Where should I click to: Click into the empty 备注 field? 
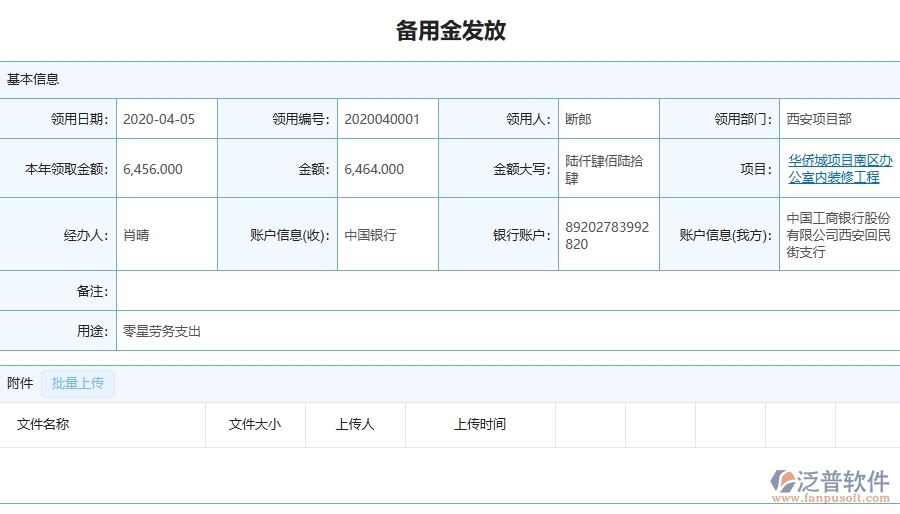500,291
